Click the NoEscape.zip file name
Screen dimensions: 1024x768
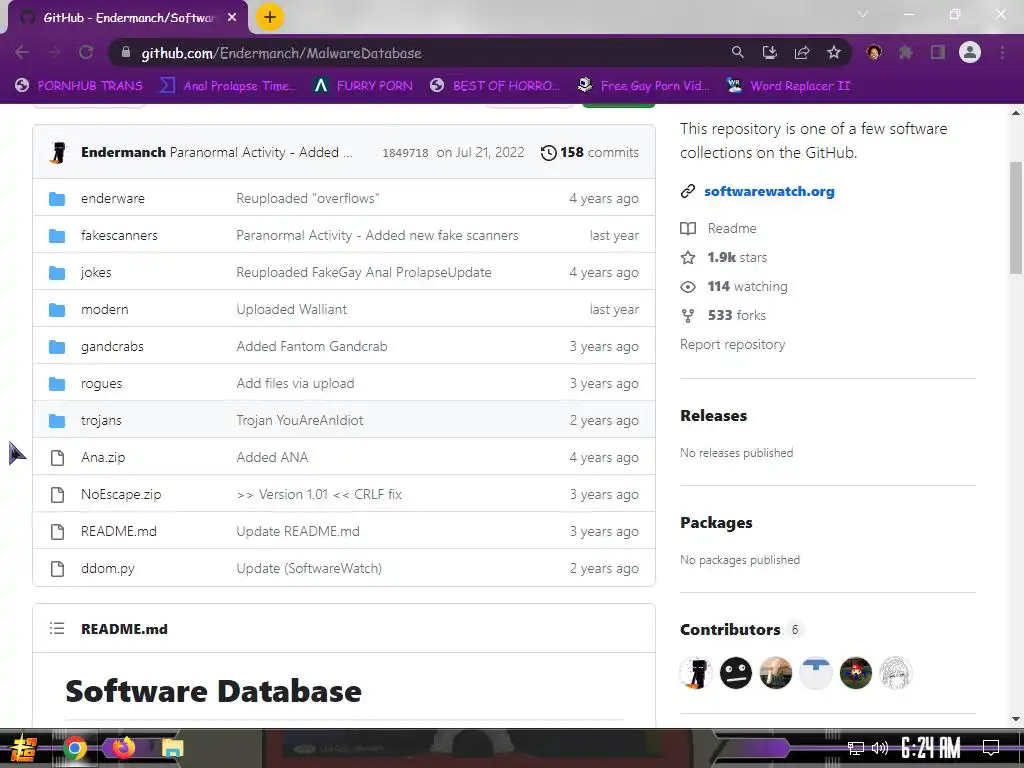coord(121,494)
